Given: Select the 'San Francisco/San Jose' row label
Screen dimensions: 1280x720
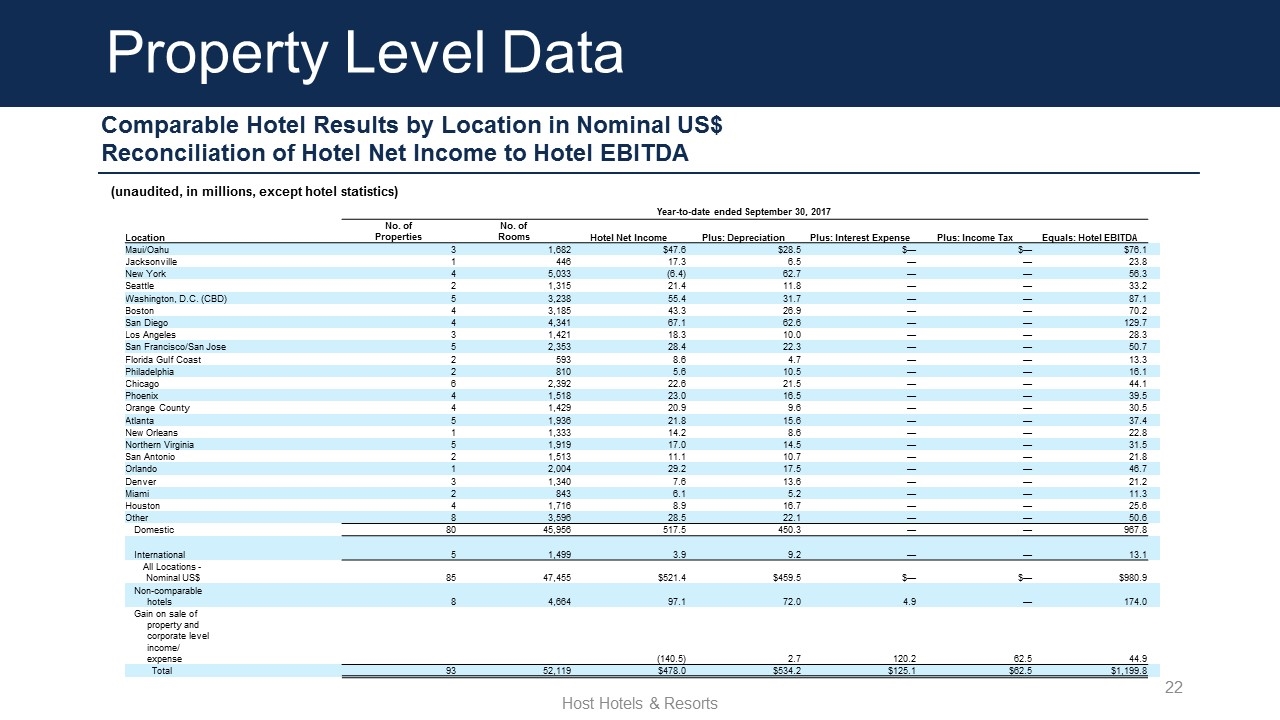Looking at the screenshot, I should [x=175, y=346].
